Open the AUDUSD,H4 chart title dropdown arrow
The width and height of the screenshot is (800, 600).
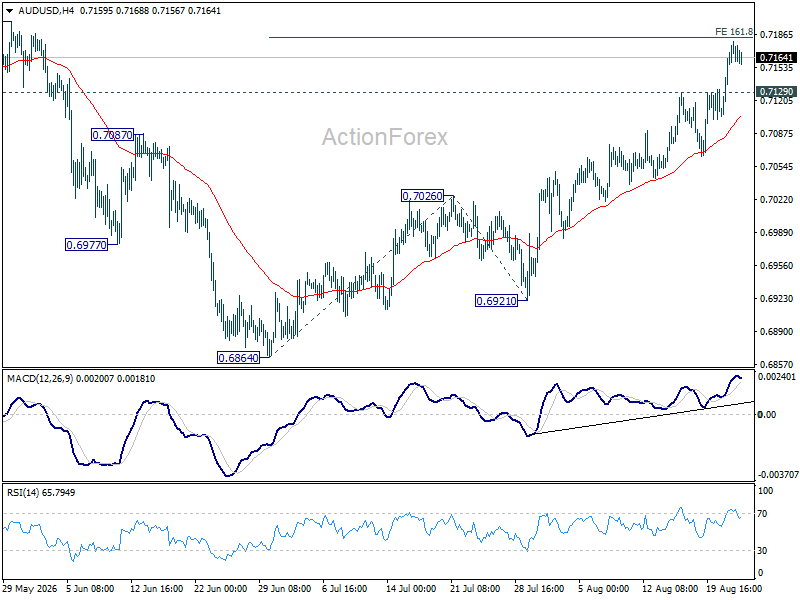9,11
